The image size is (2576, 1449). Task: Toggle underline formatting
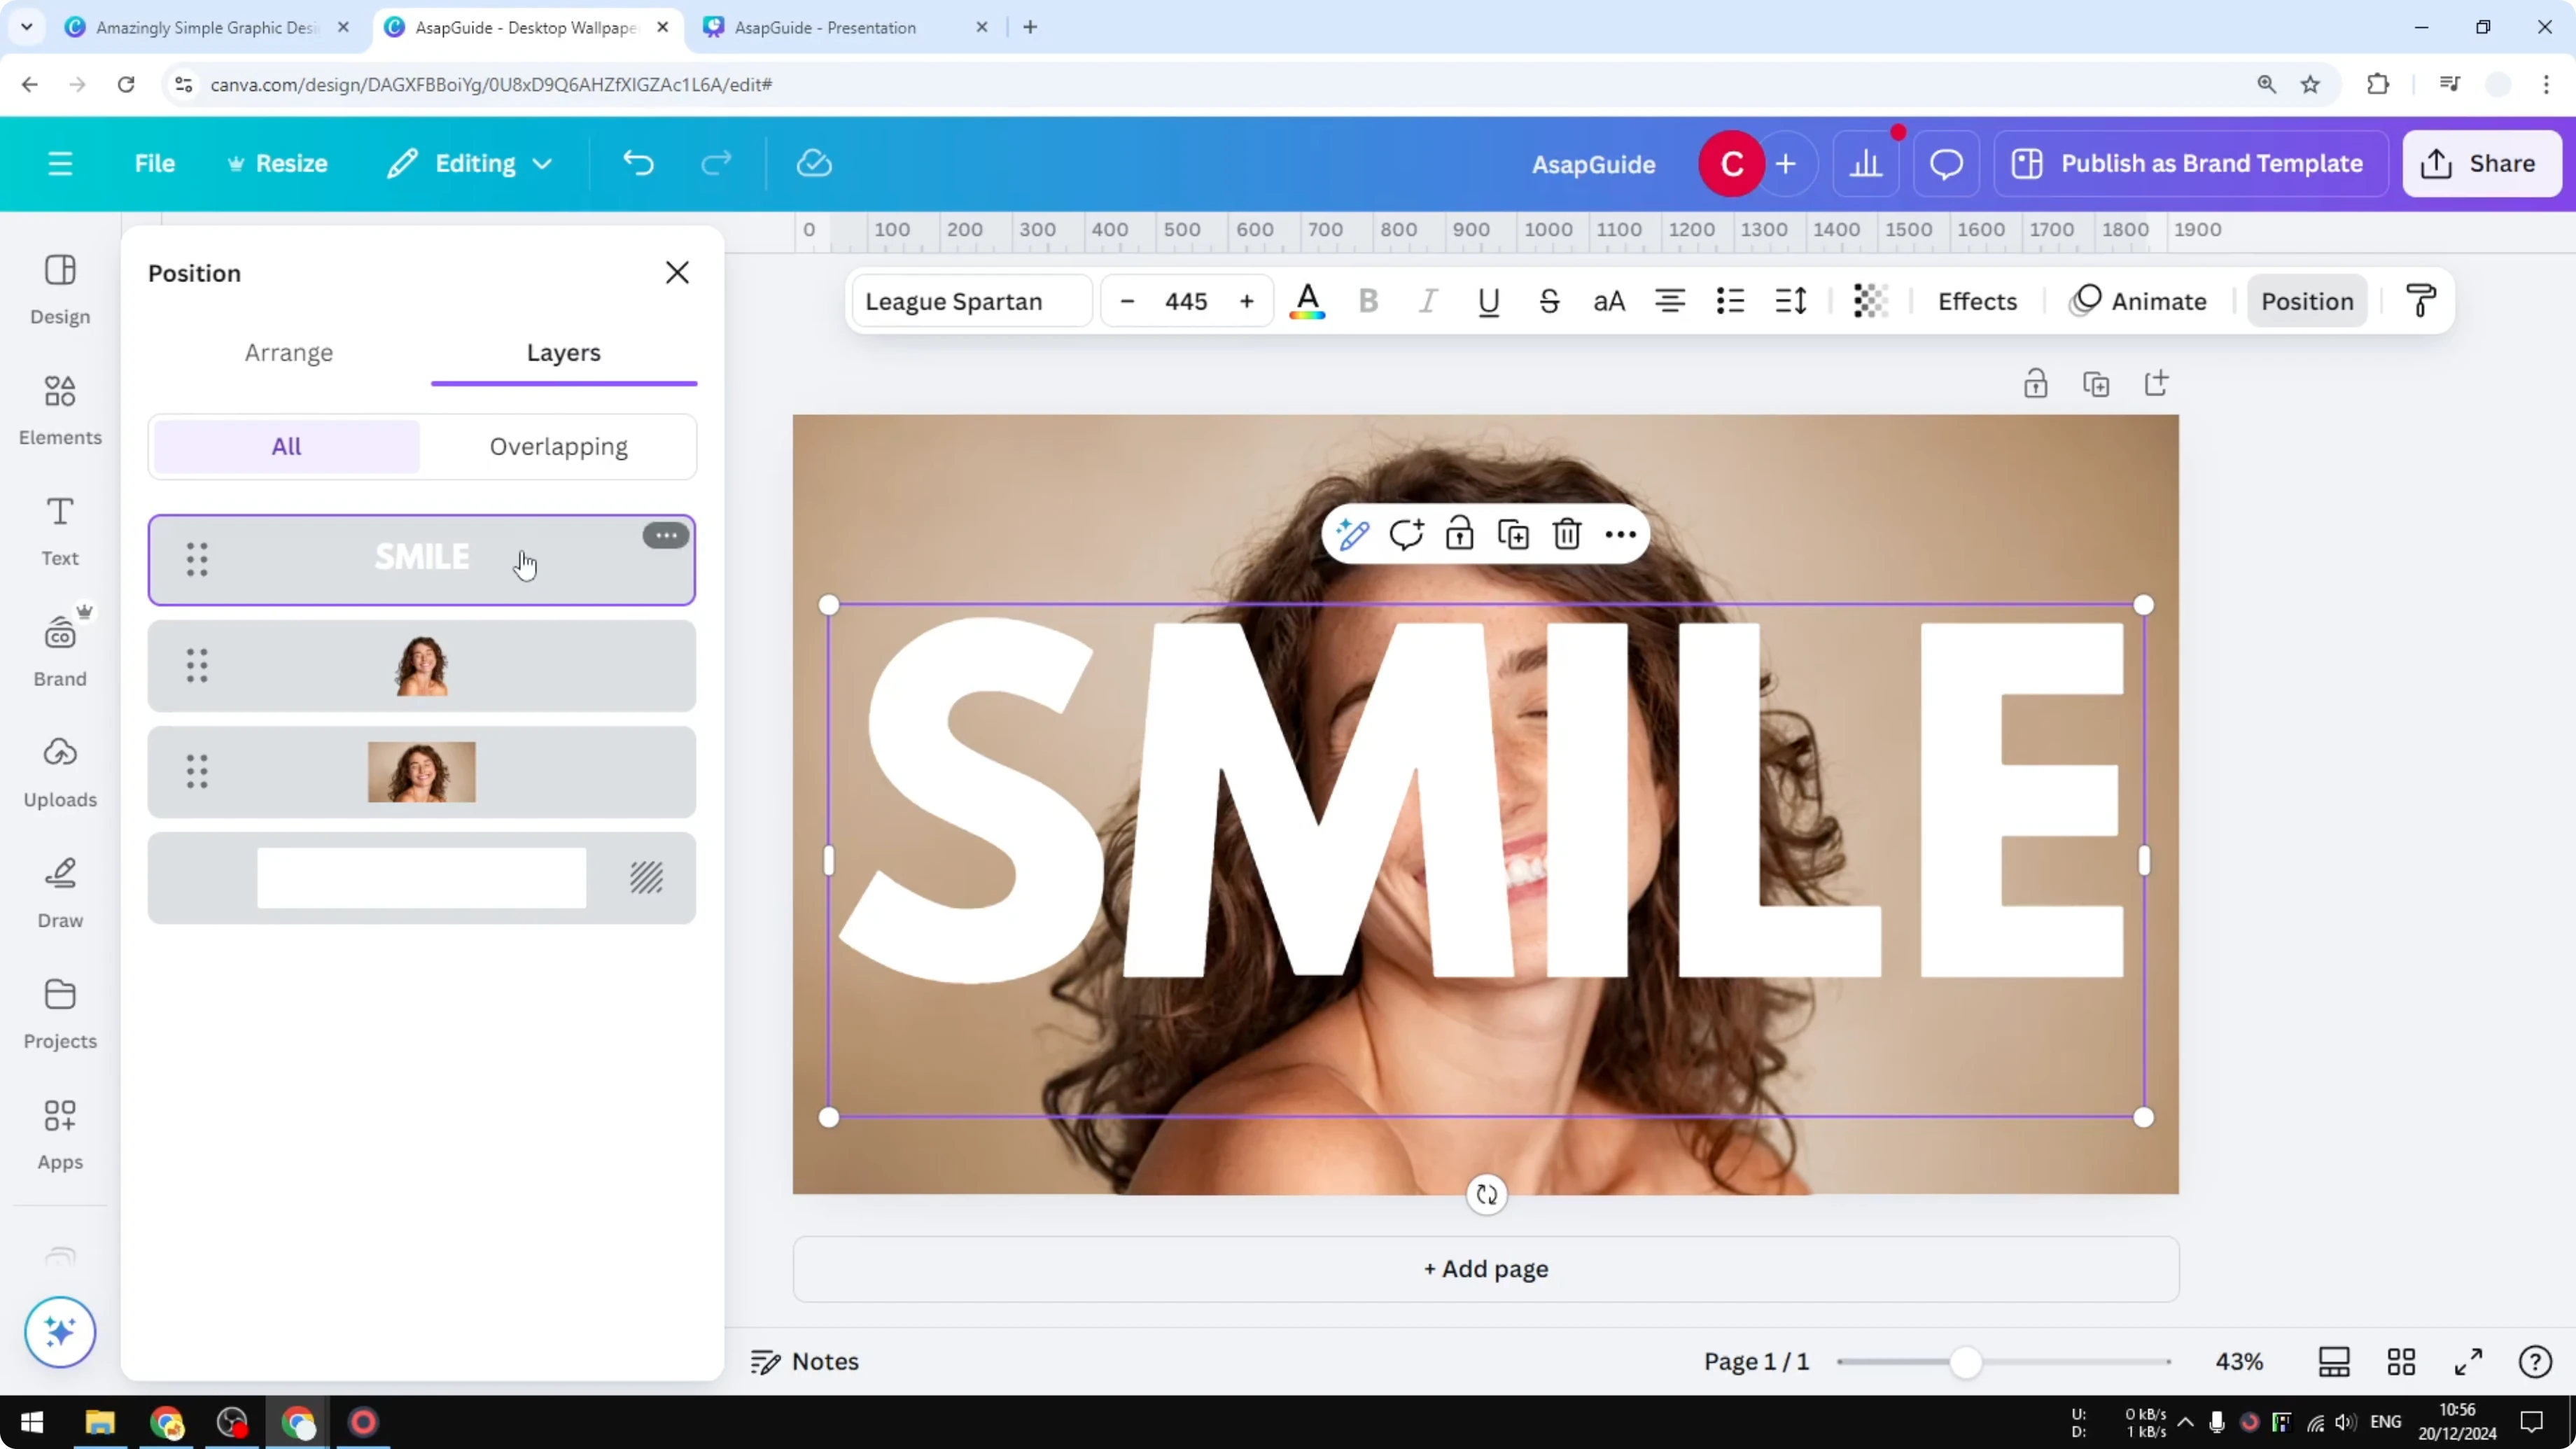pos(1489,301)
